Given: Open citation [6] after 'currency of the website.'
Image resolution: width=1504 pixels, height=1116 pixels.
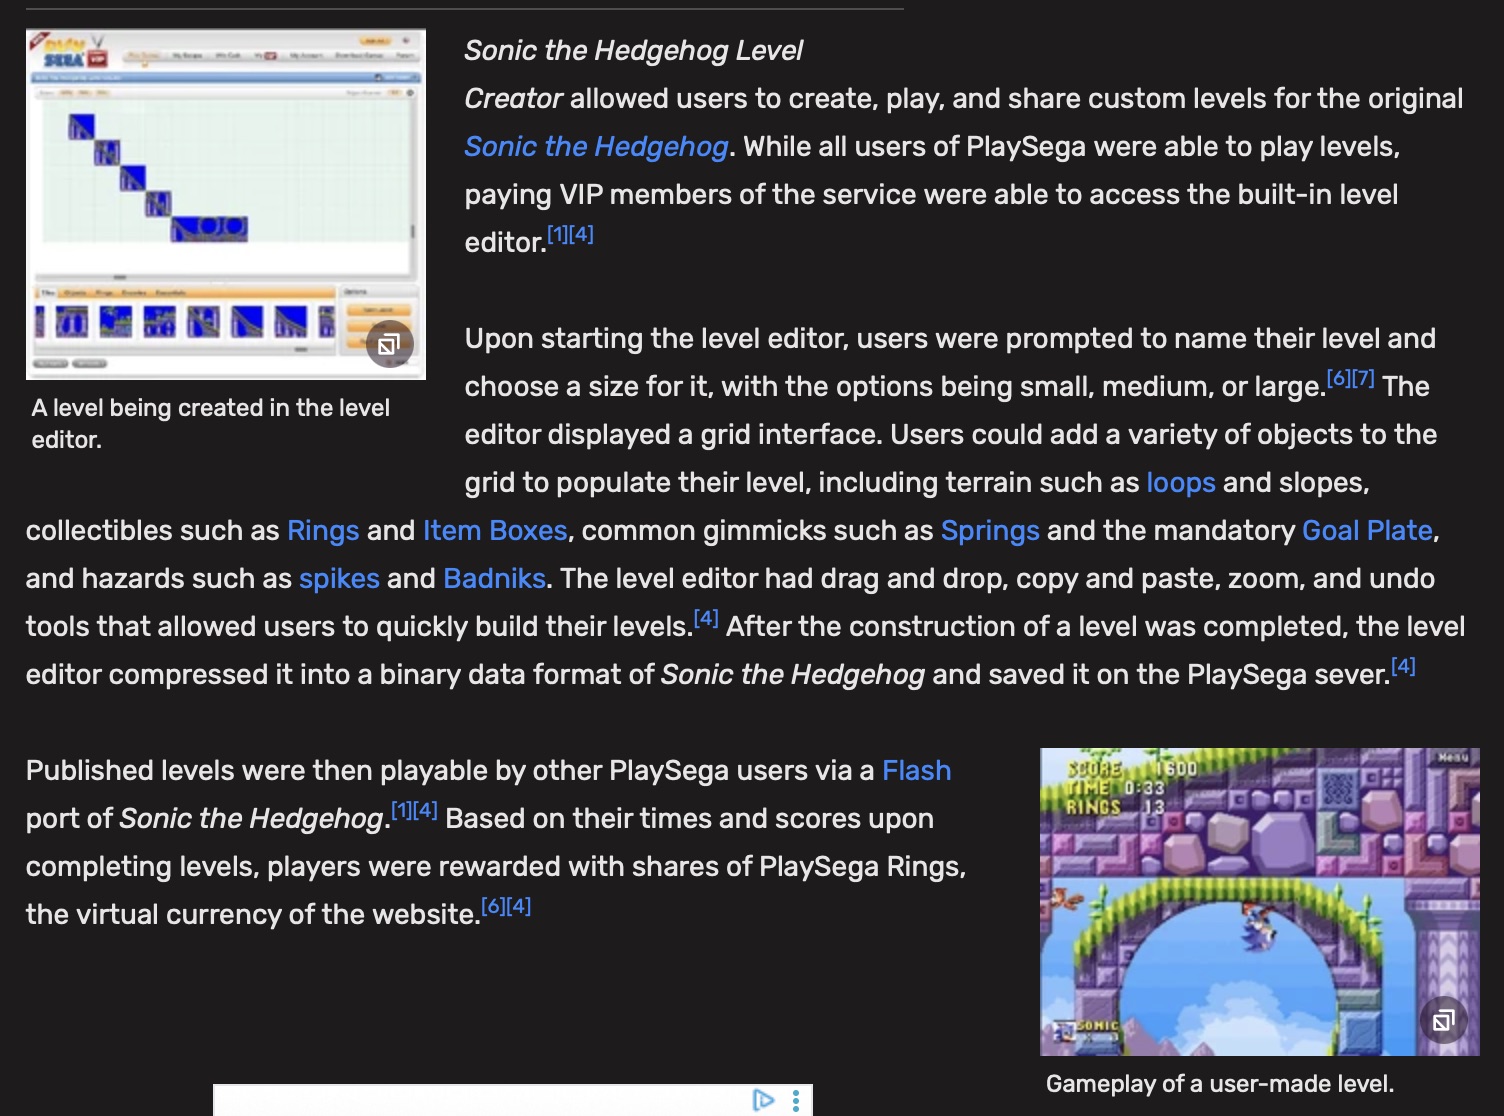Looking at the screenshot, I should pos(493,906).
